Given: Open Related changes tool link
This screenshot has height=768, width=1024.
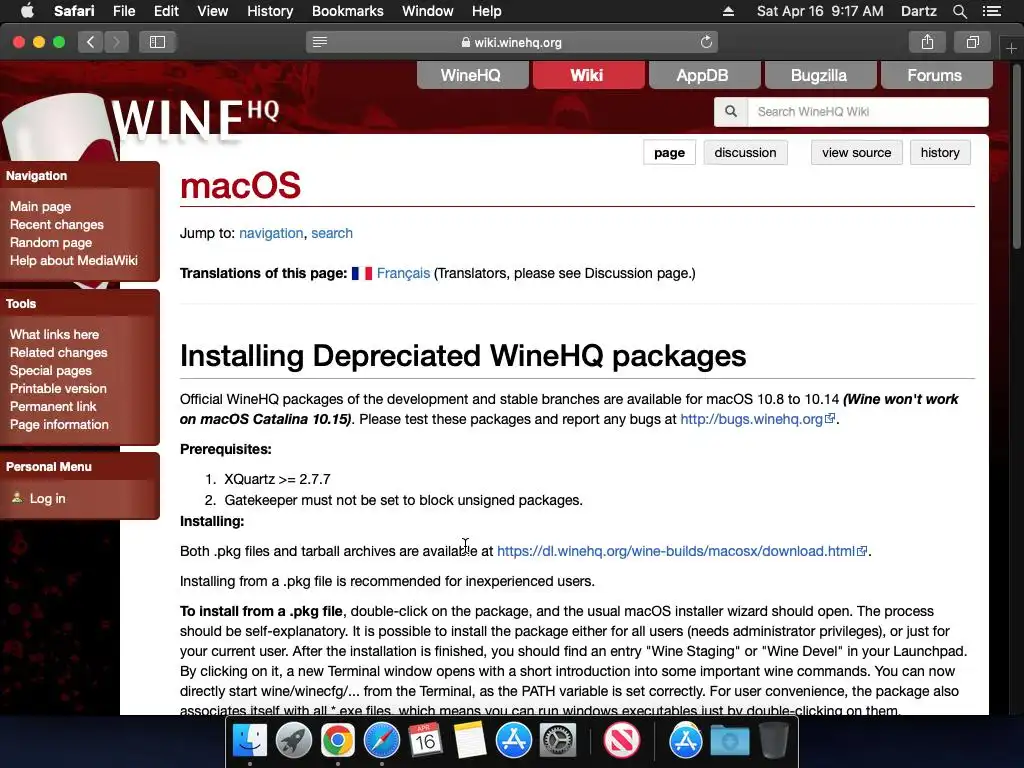Looking at the screenshot, I should click(x=58, y=353).
